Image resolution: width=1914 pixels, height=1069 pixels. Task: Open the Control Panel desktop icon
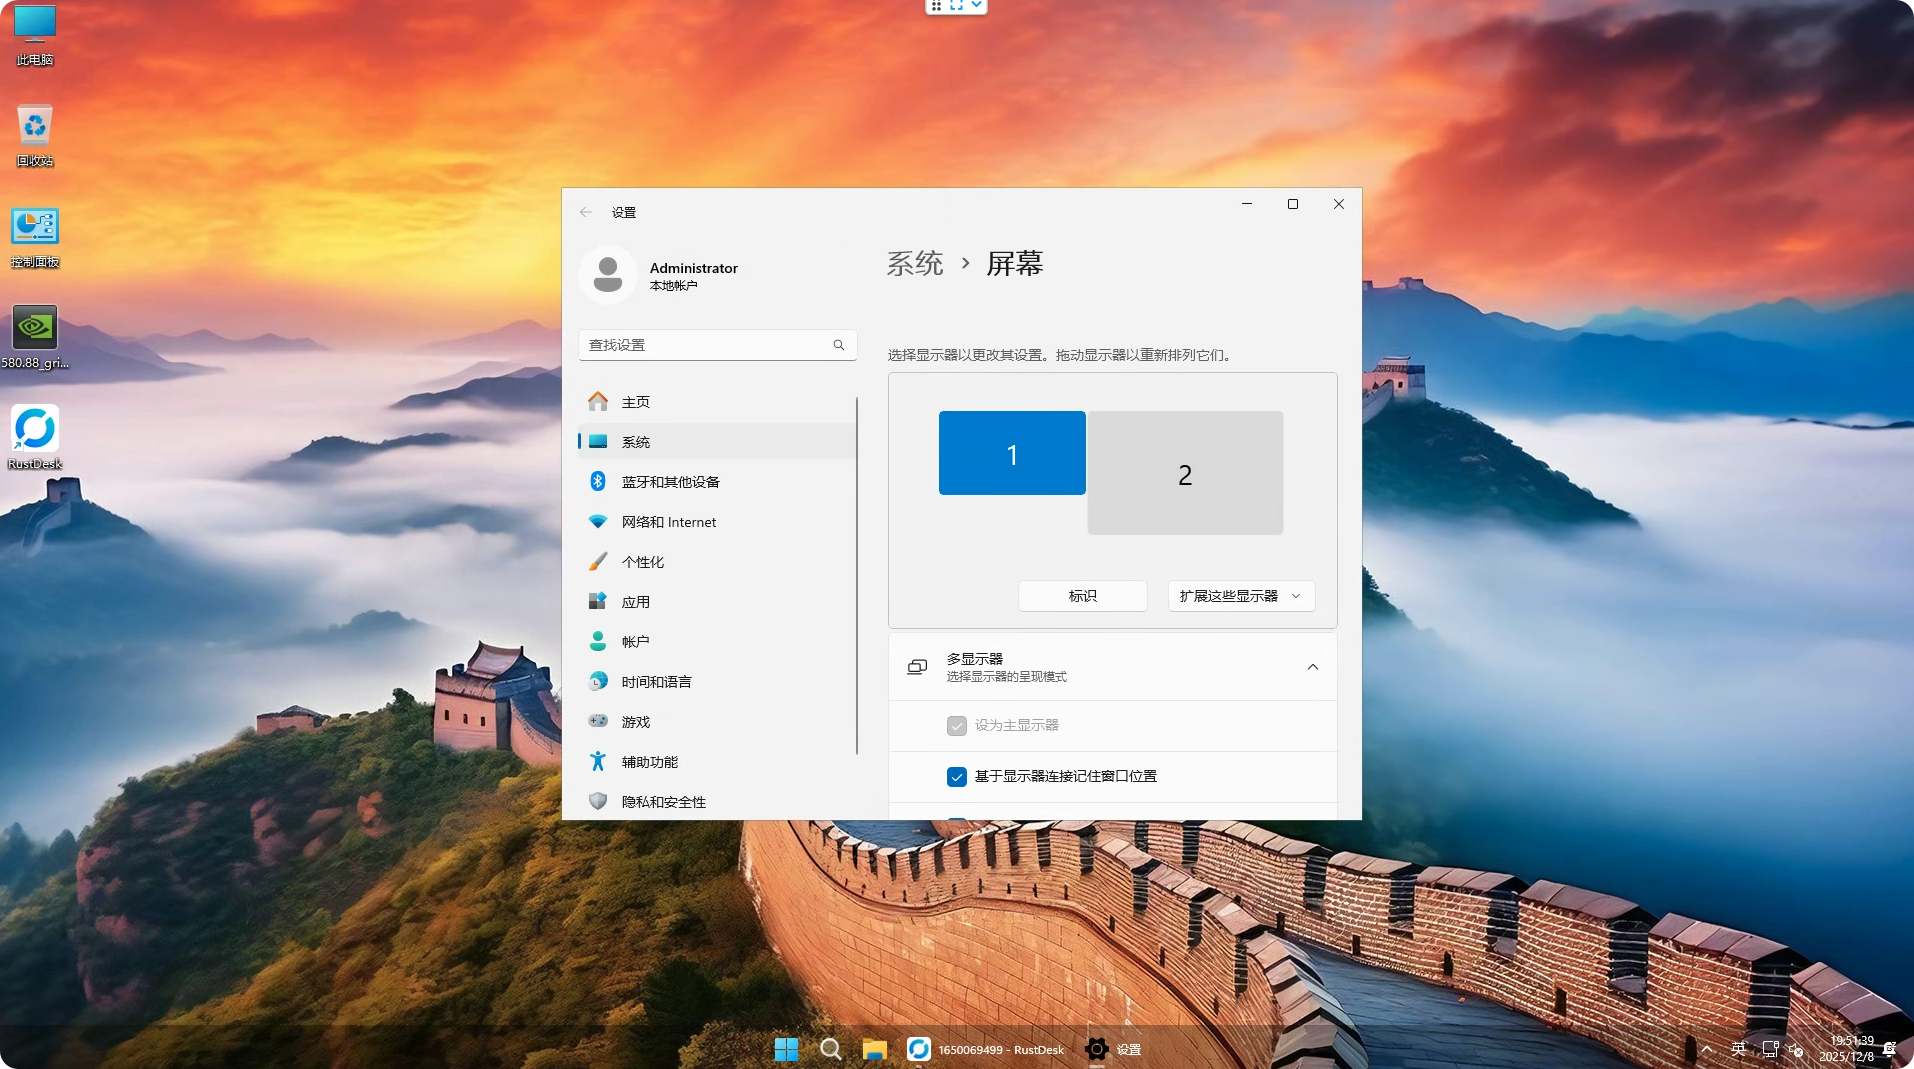point(35,229)
